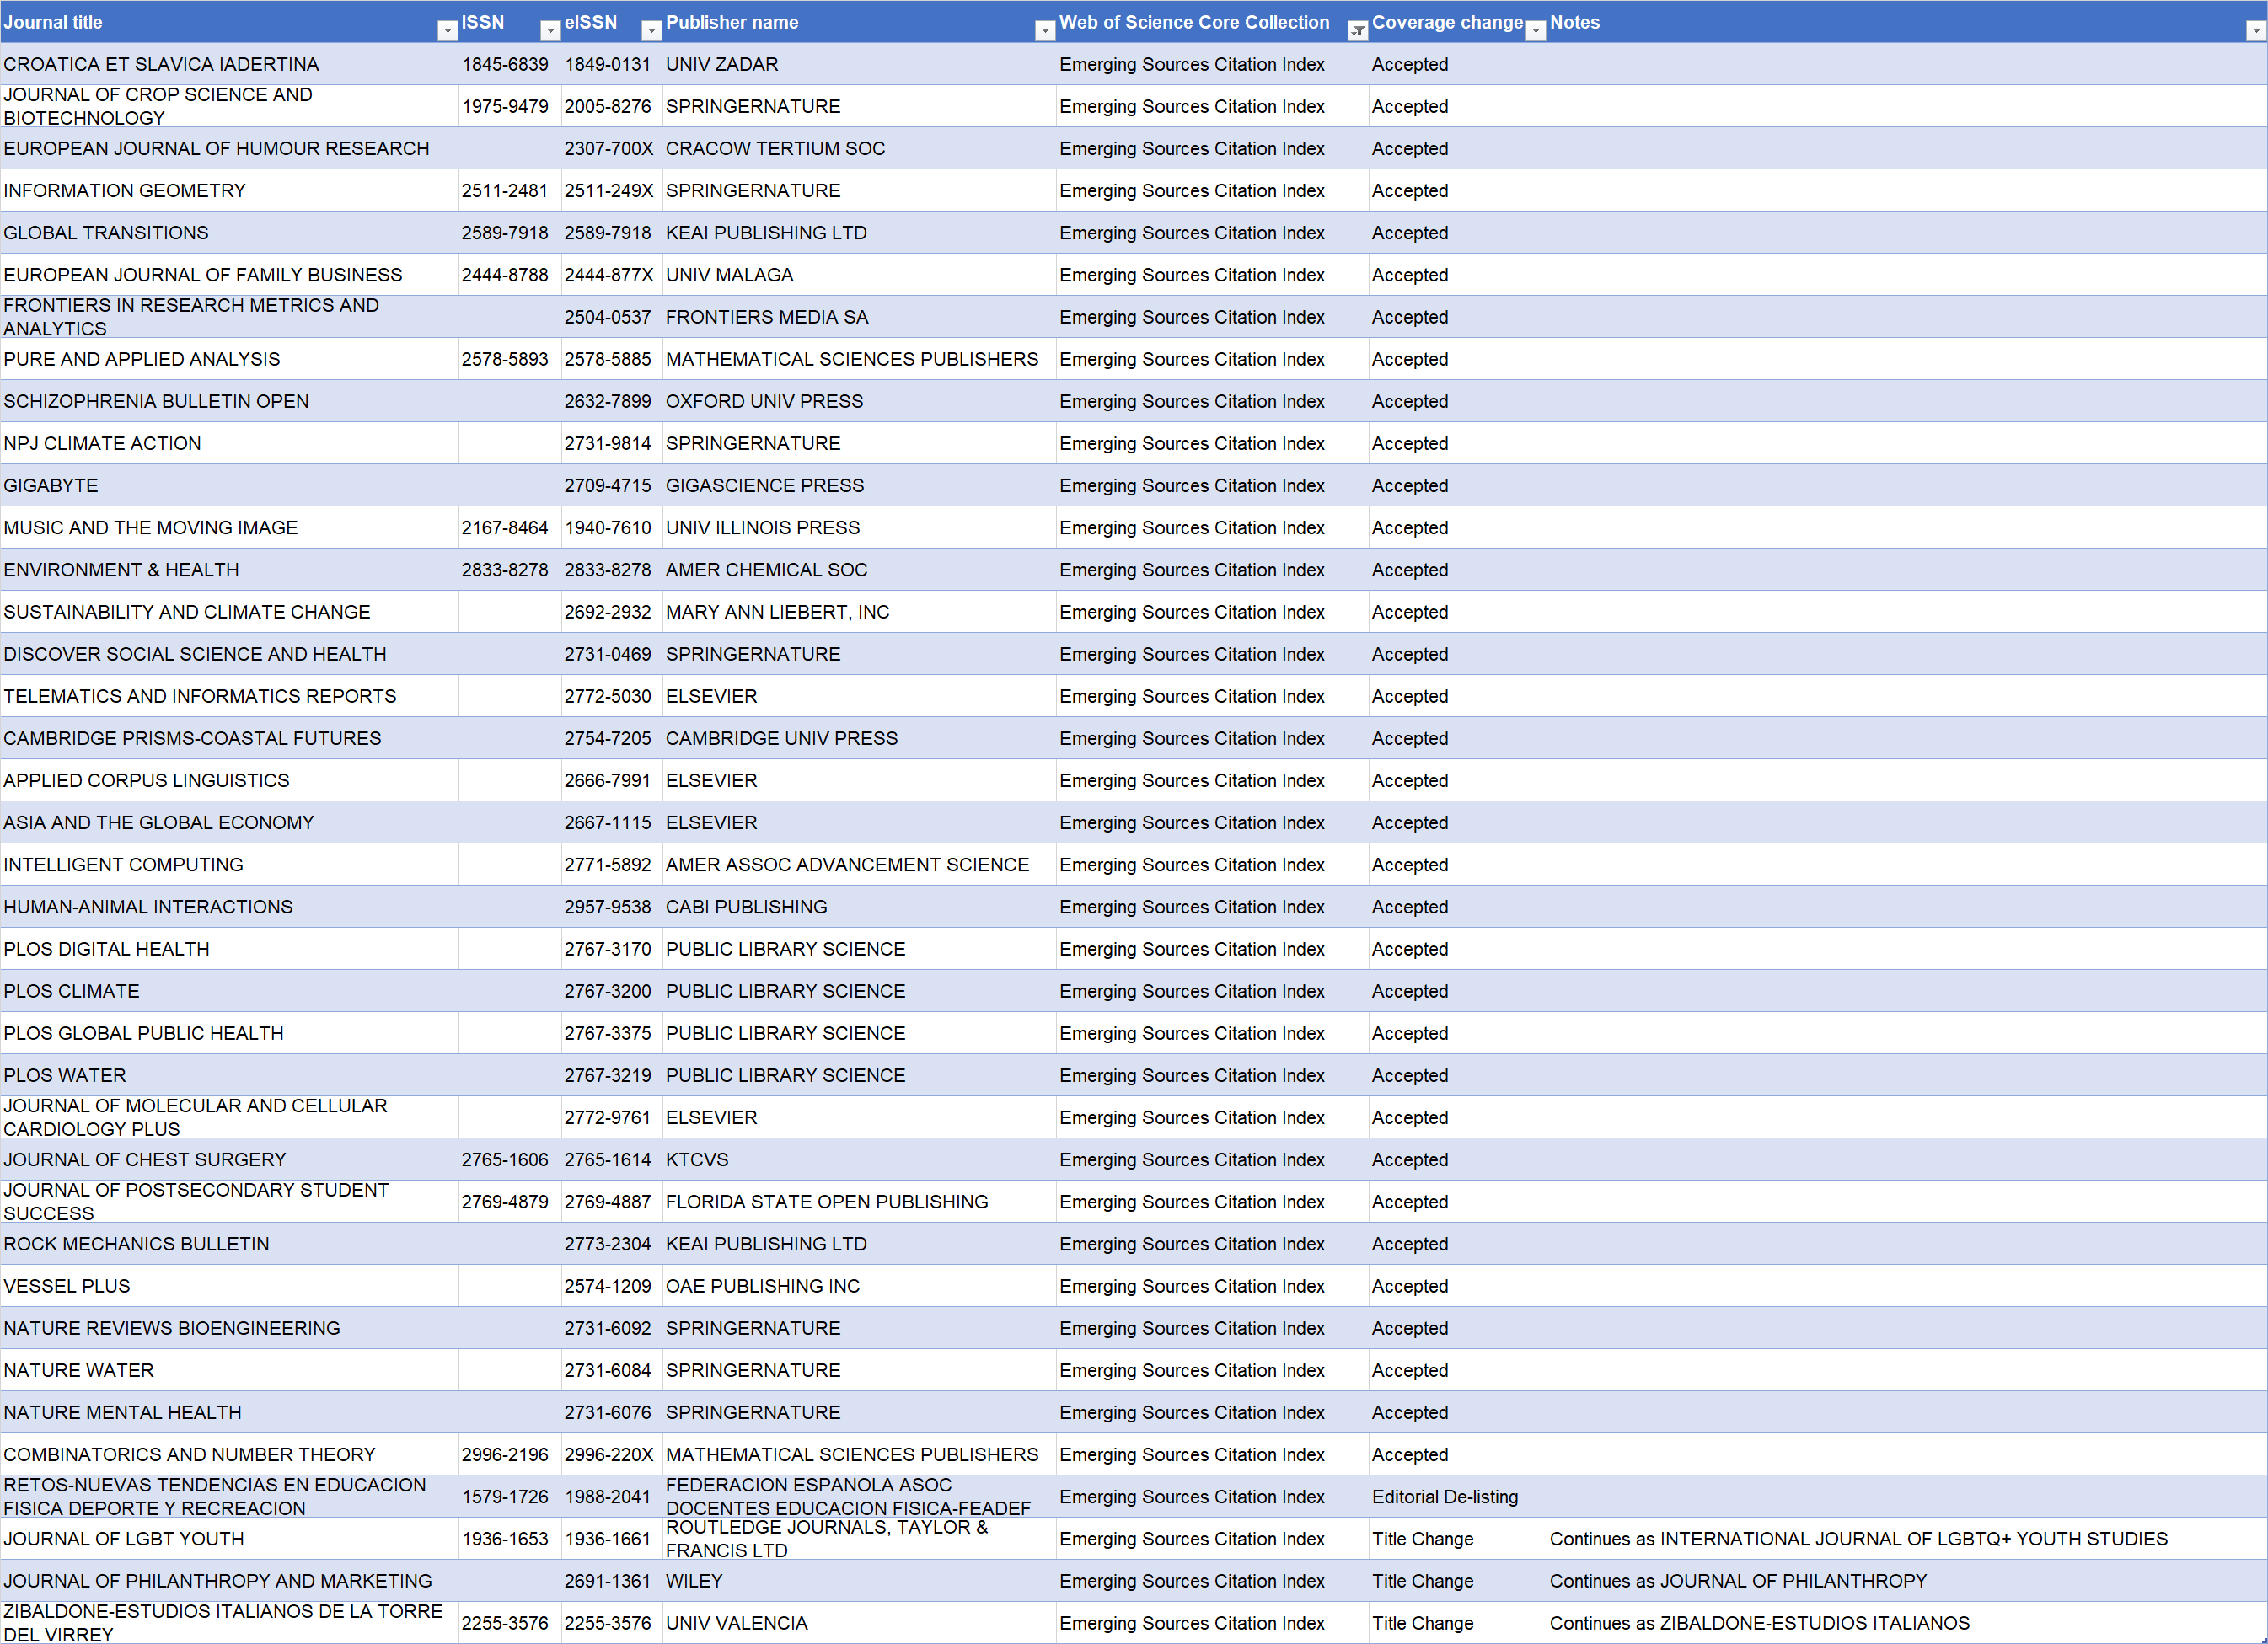Screen dimensions: 2268x1644
Task: Select the NPJ CLIMATE ACTION cell
Action: coord(229,443)
